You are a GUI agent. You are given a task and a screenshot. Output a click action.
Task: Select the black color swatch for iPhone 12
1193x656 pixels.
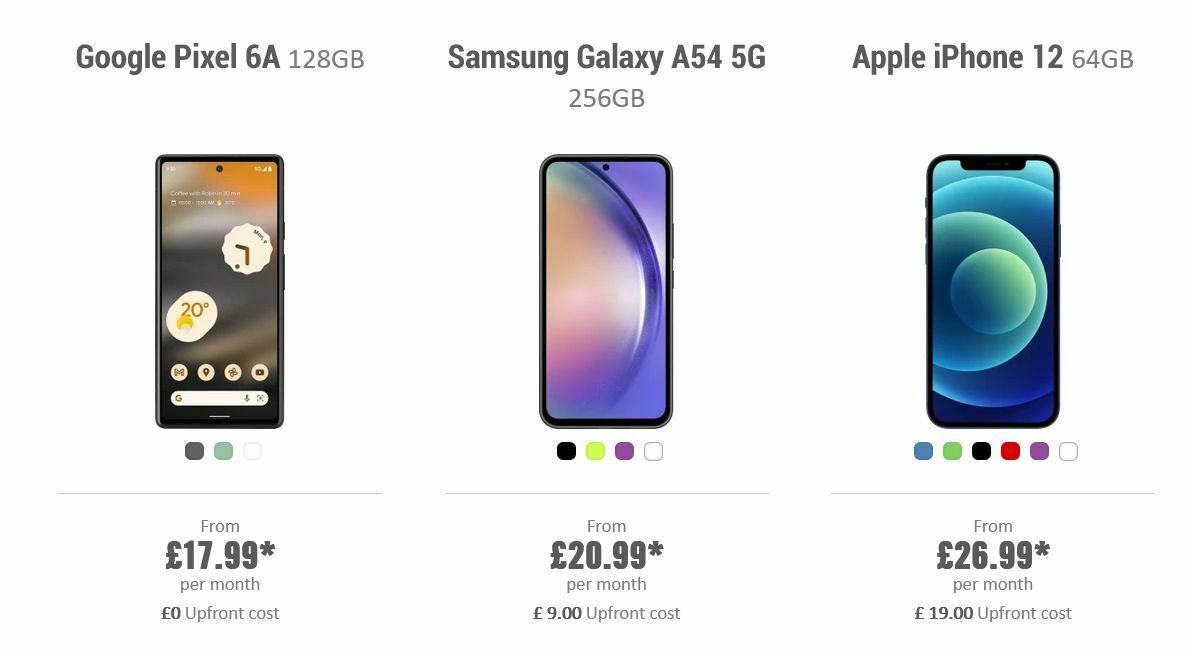point(979,451)
